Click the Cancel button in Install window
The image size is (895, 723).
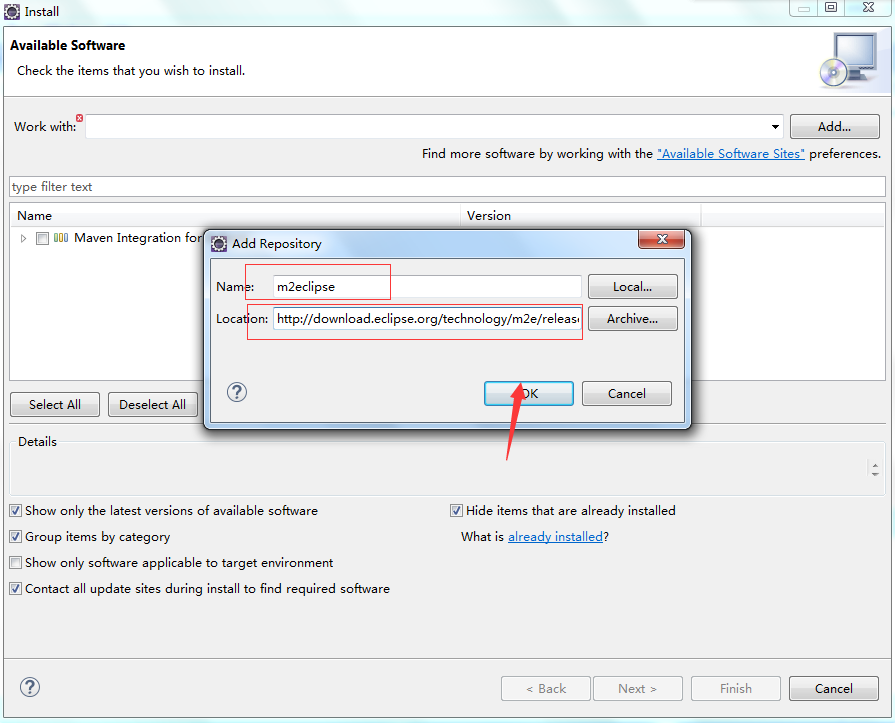click(833, 689)
